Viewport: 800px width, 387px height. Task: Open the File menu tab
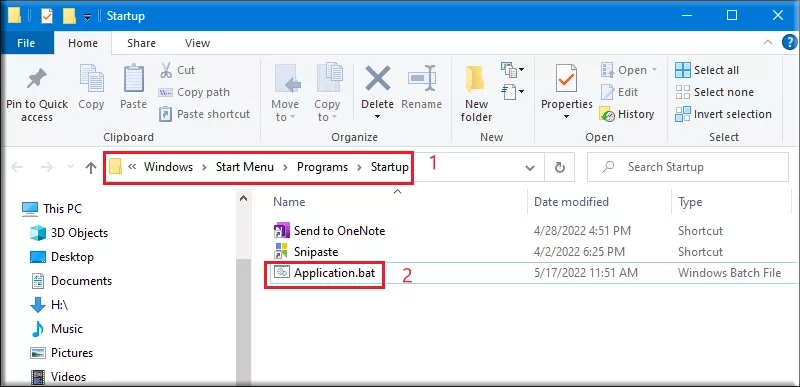click(26, 43)
